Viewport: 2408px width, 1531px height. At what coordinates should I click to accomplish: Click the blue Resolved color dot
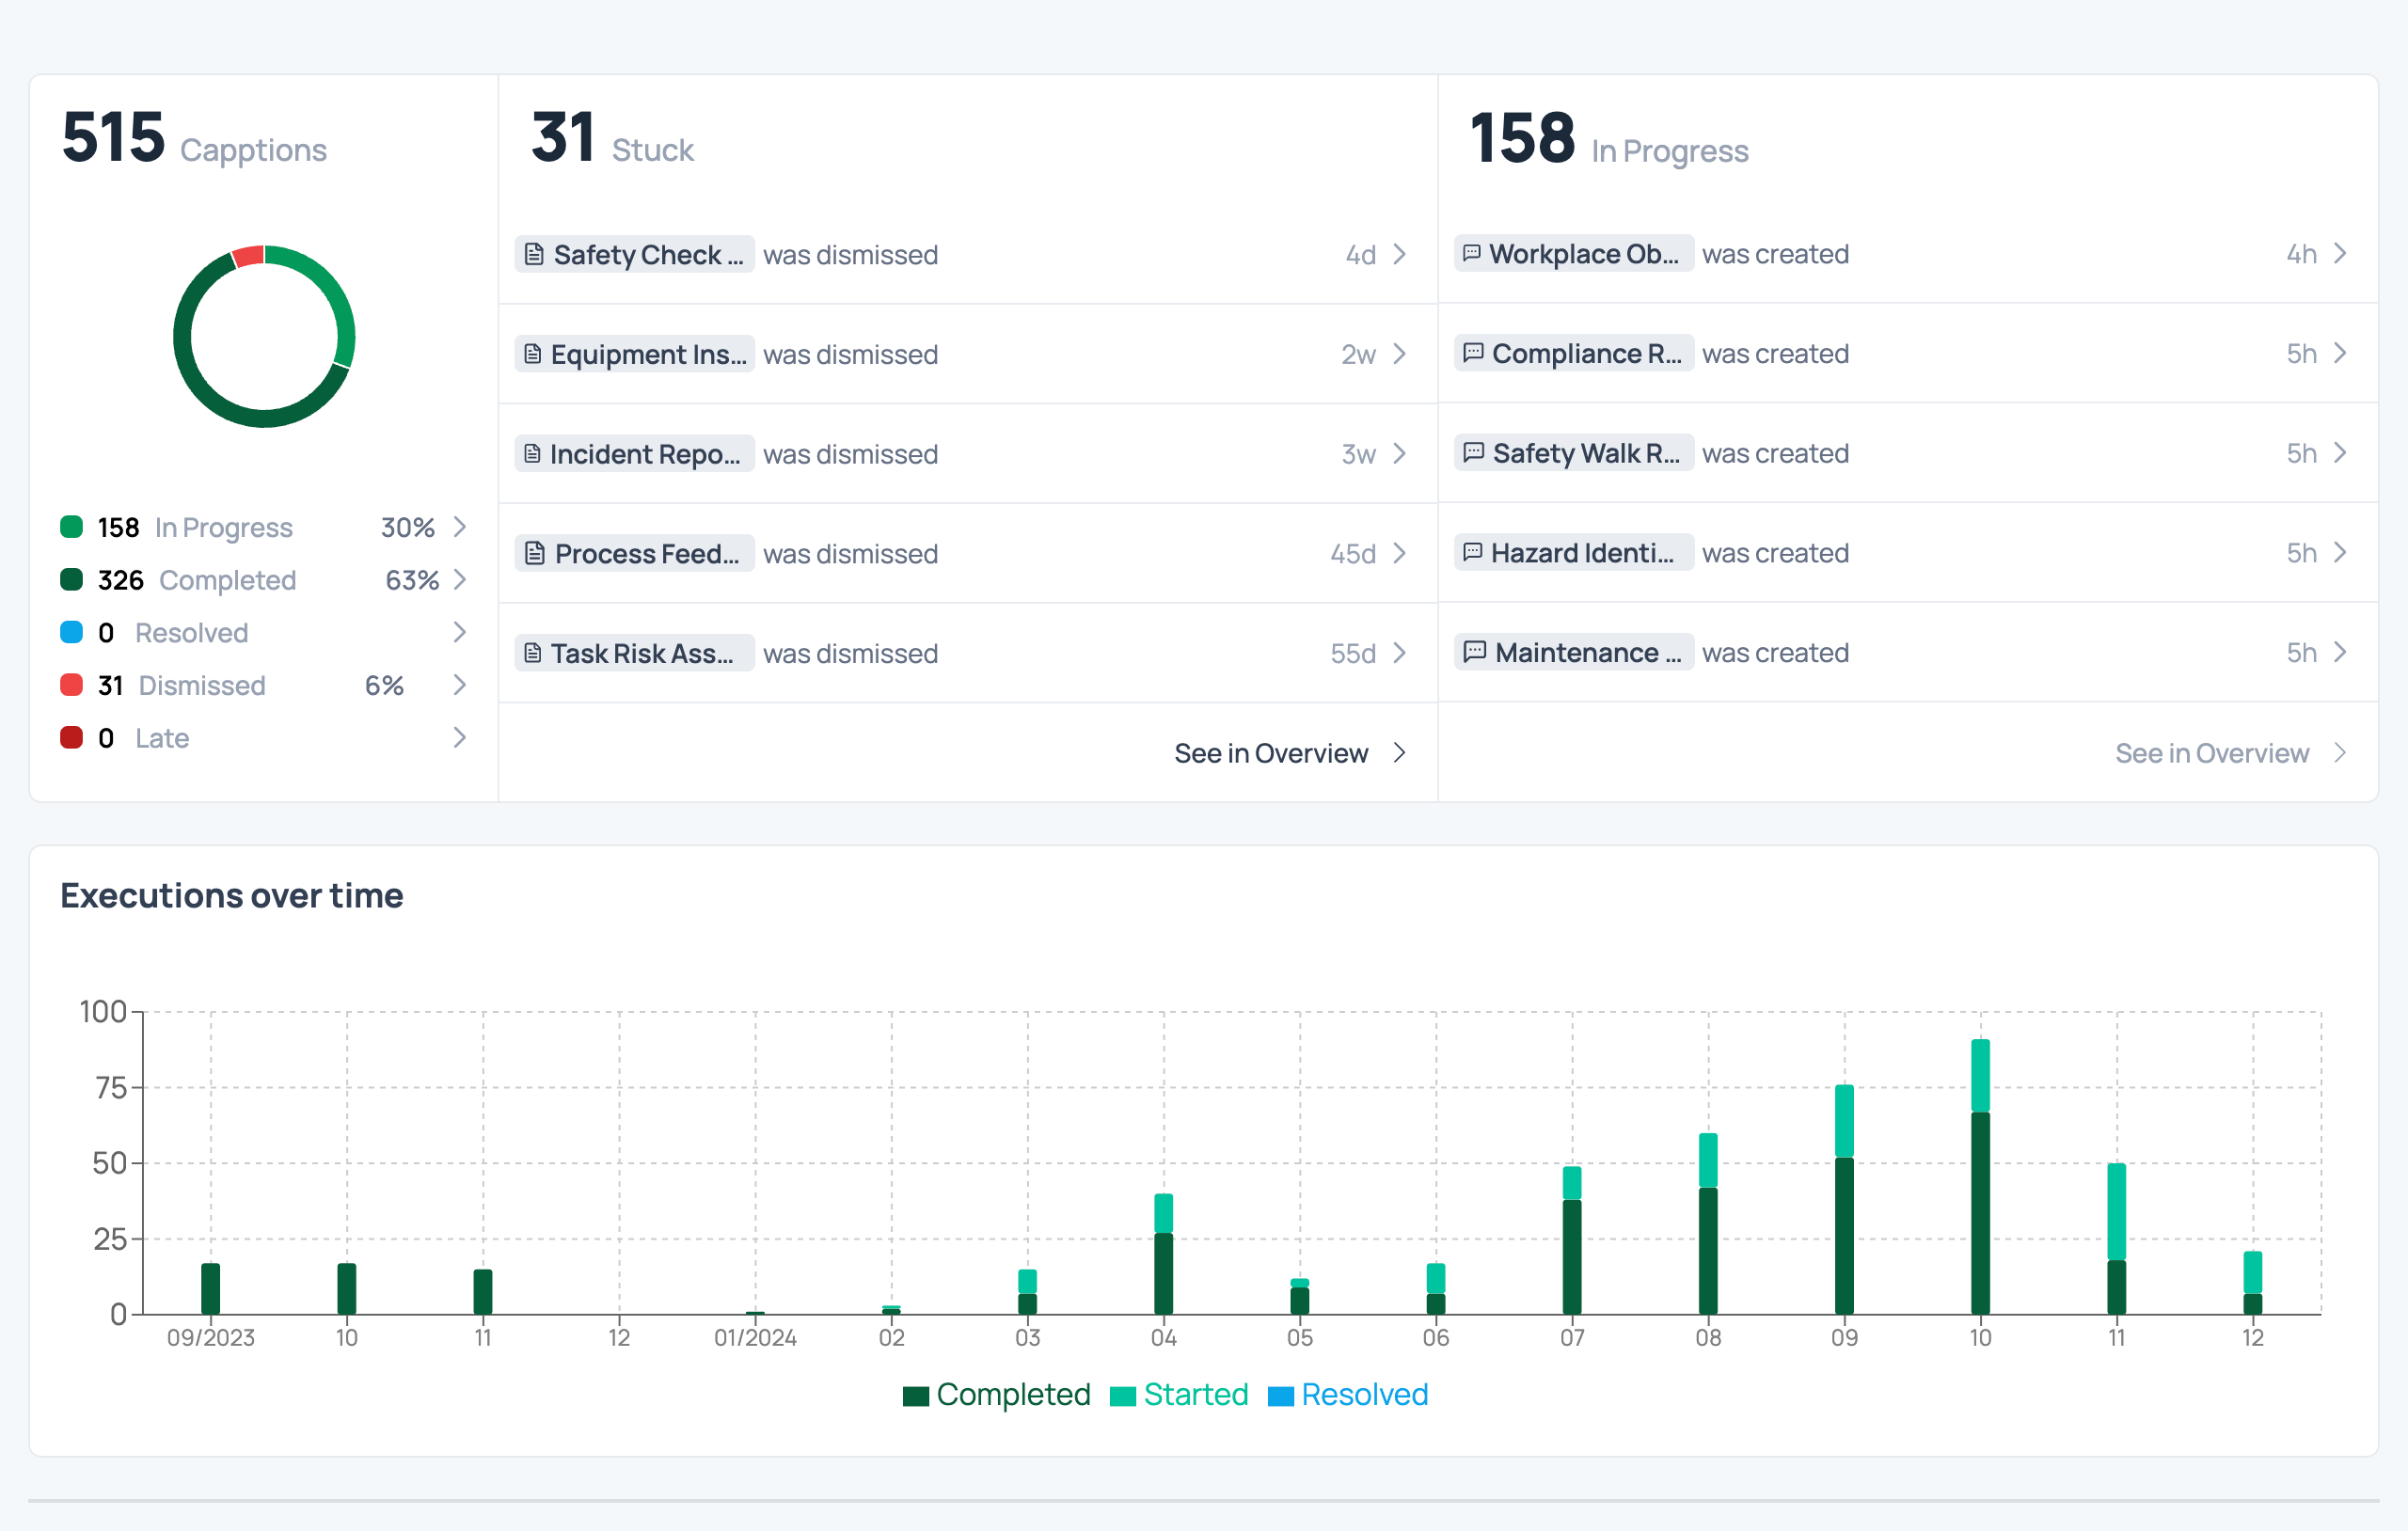coord(71,632)
